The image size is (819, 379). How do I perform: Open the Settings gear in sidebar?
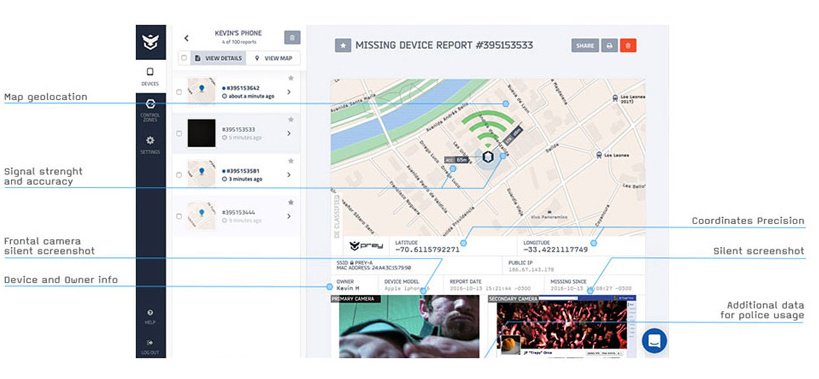click(x=150, y=145)
